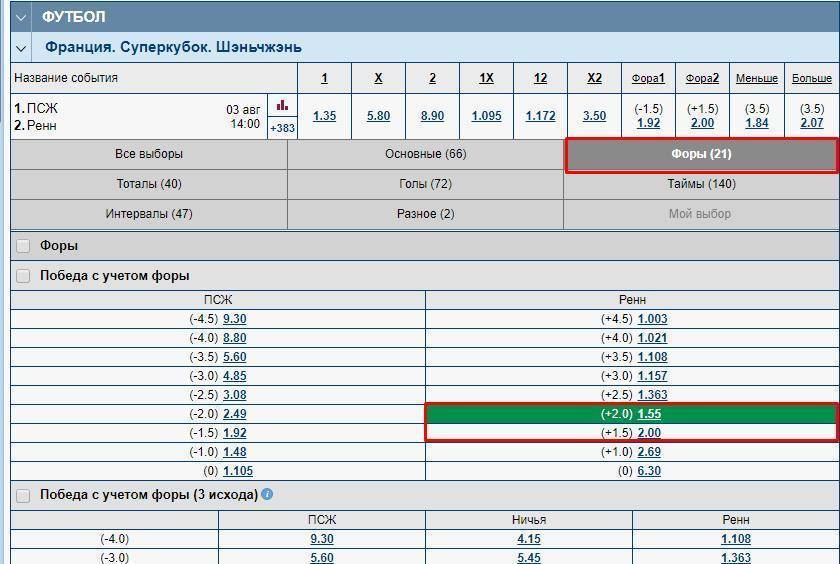Open the Интервалы (47) tab
The width and height of the screenshot is (840, 564).
(x=149, y=214)
